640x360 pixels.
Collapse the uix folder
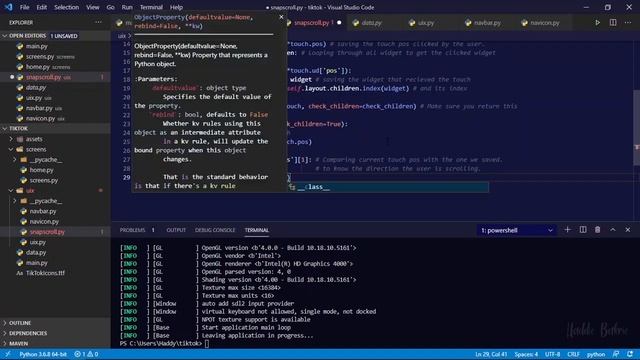[x=30, y=191]
